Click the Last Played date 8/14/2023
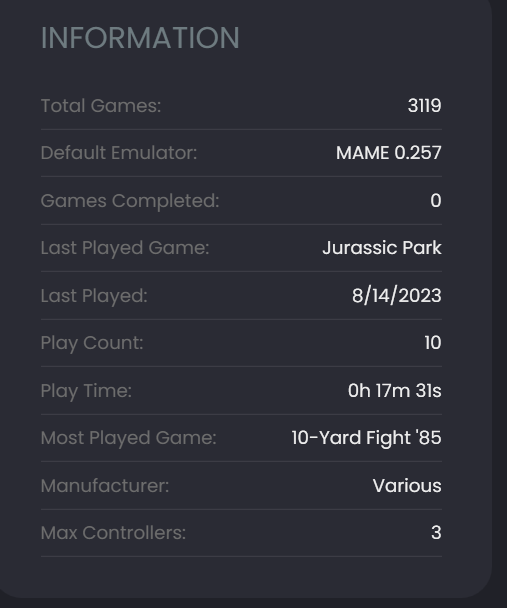This screenshot has height=608, width=507. tap(397, 295)
